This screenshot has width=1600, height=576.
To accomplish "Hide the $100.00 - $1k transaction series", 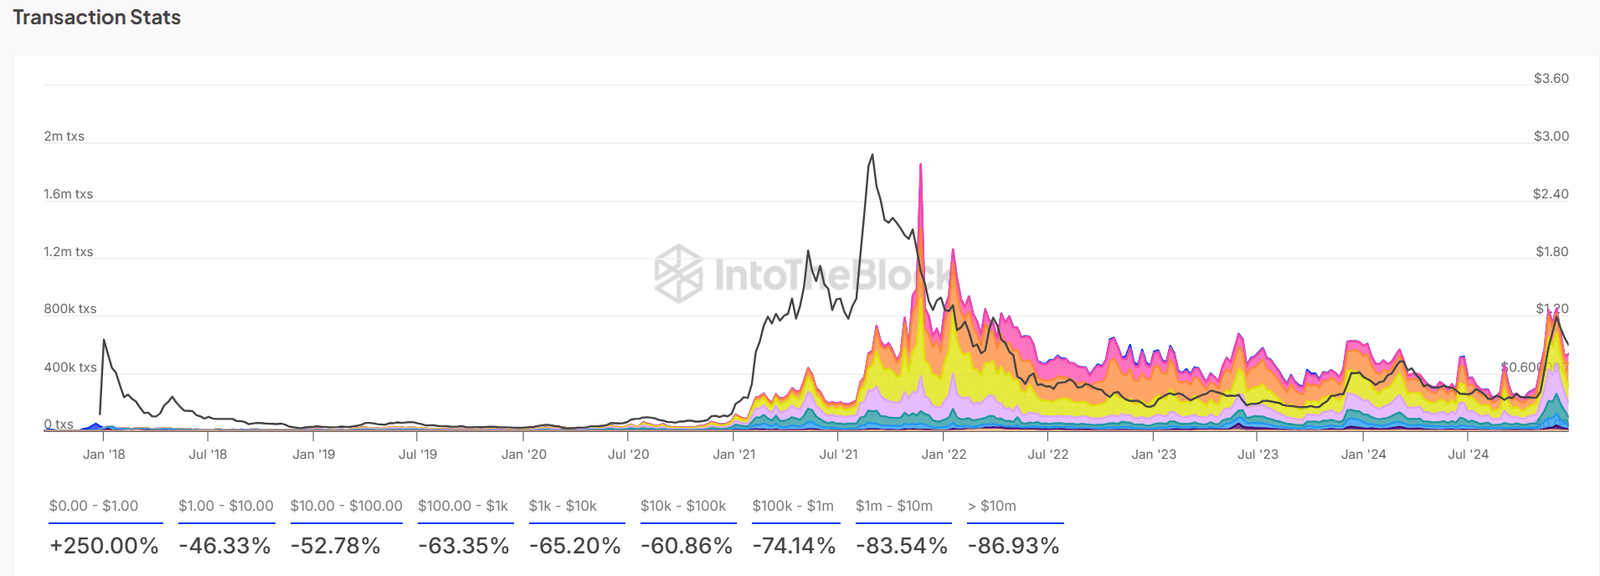I will click(x=463, y=506).
